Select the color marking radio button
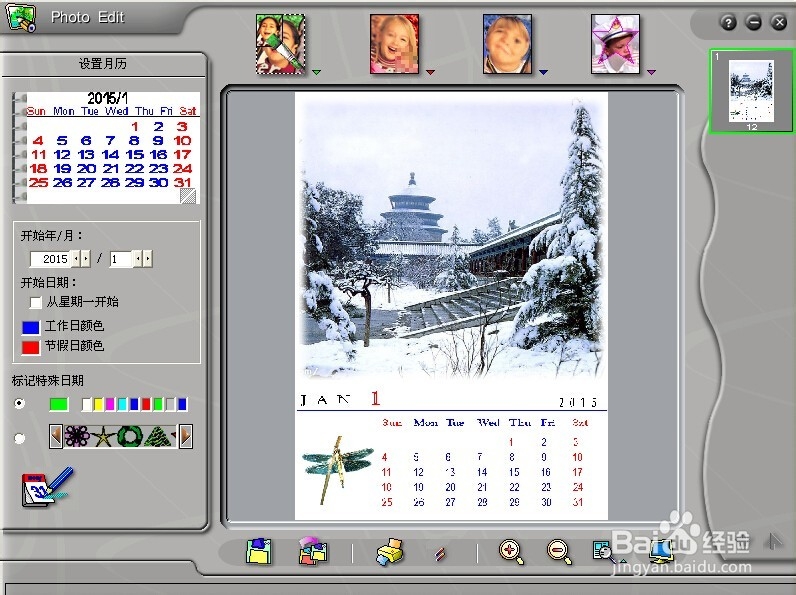 [x=19, y=404]
